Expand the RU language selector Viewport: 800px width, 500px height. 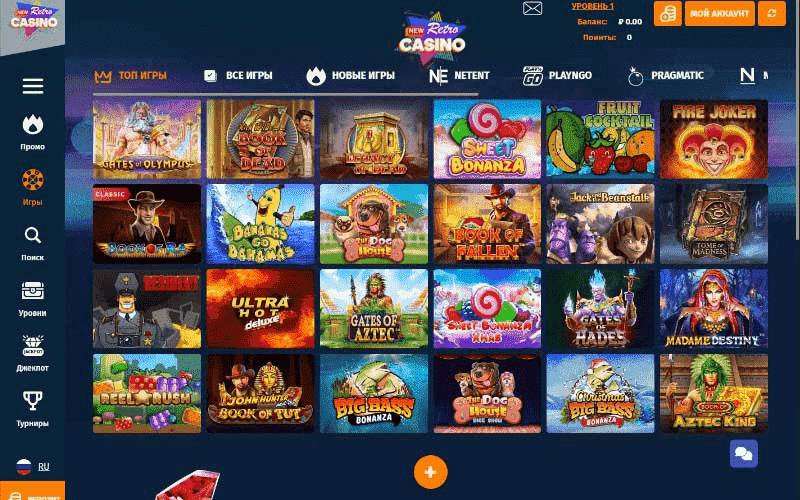[x=33, y=467]
